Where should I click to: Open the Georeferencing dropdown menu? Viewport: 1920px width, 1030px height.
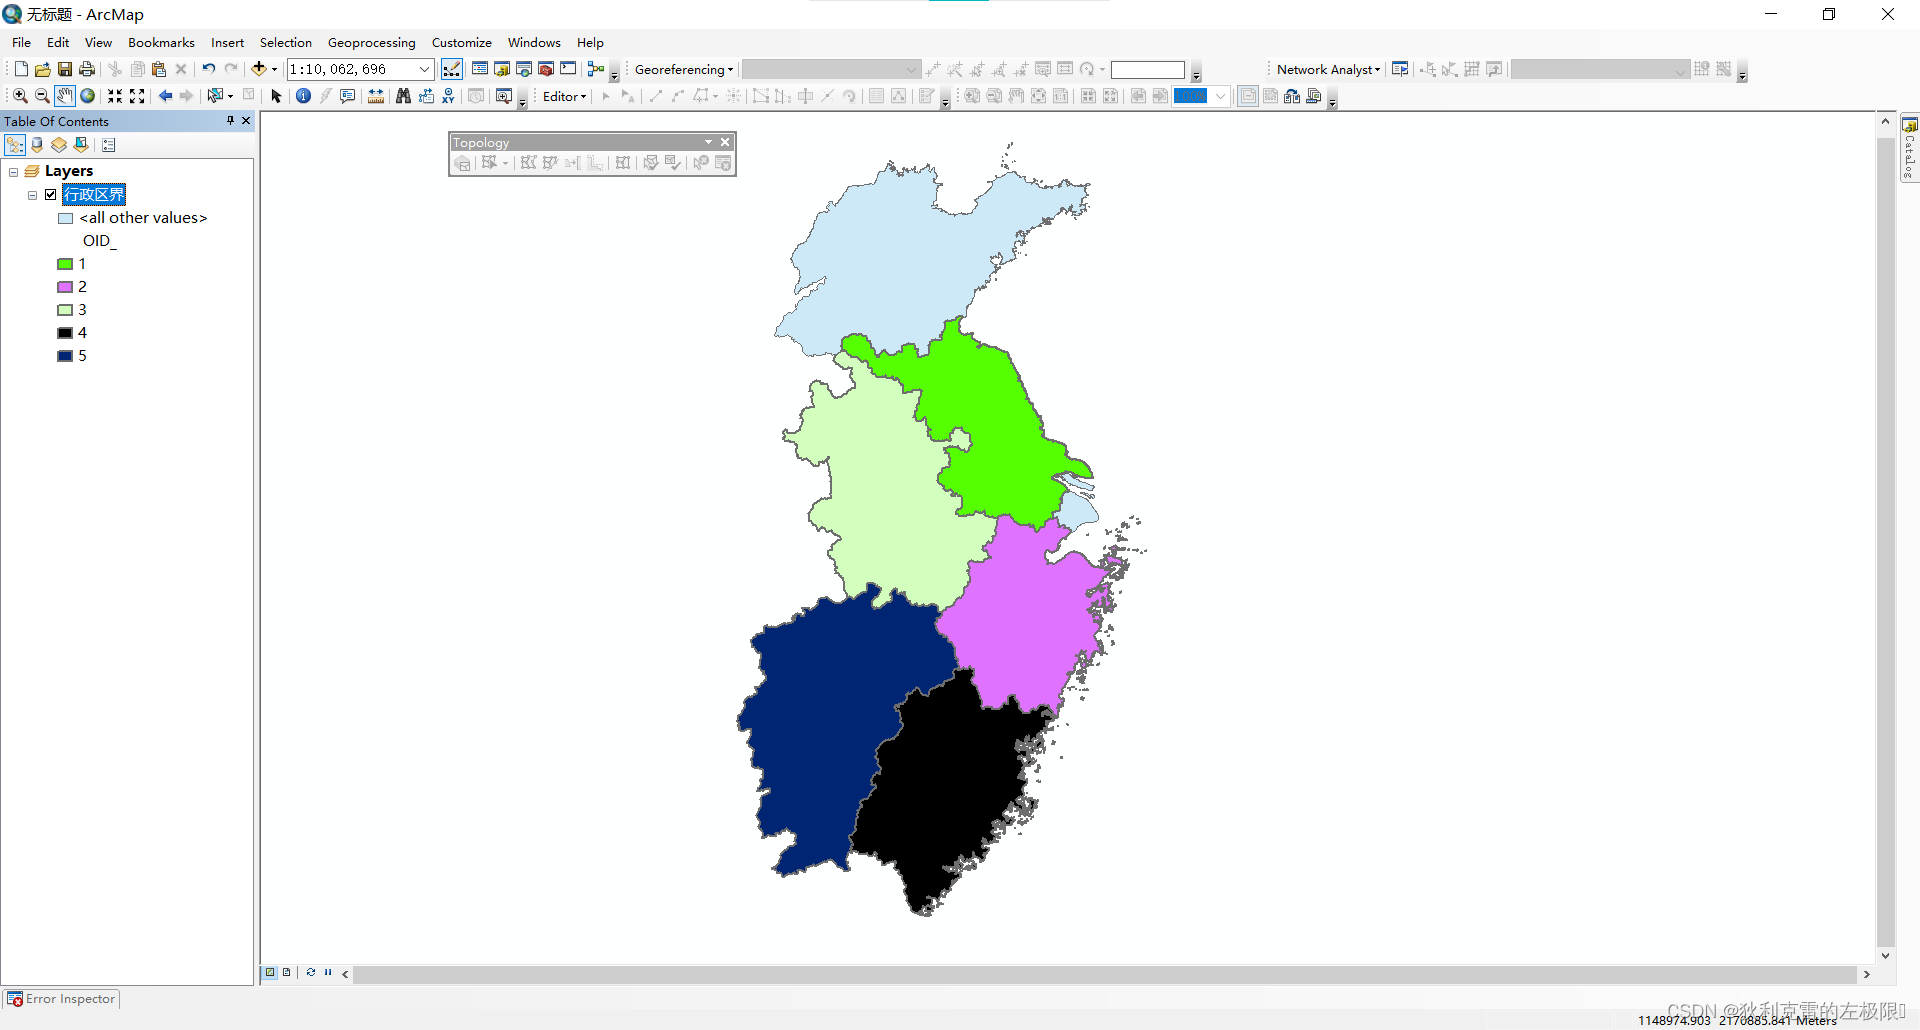tap(683, 69)
